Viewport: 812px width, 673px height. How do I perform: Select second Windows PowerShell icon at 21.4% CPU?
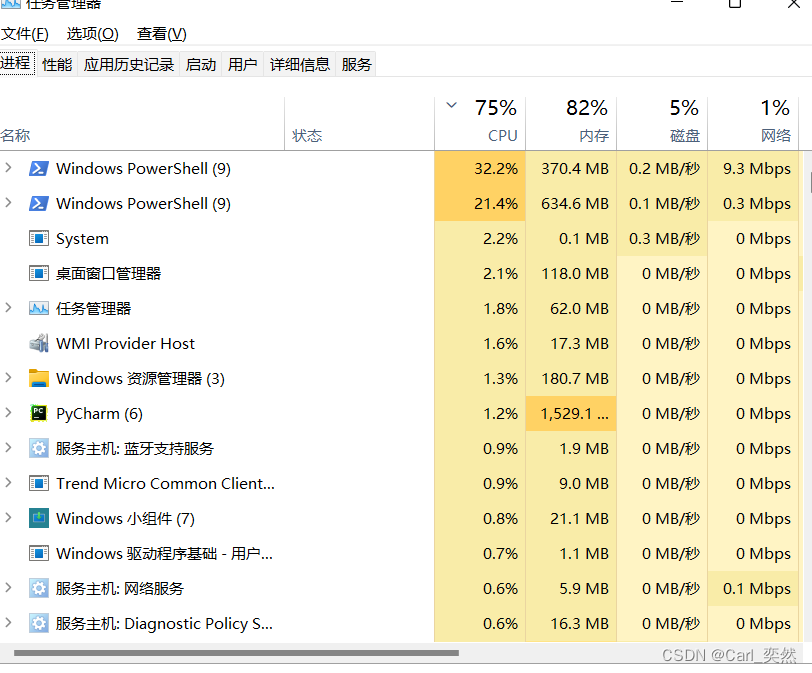pos(39,203)
